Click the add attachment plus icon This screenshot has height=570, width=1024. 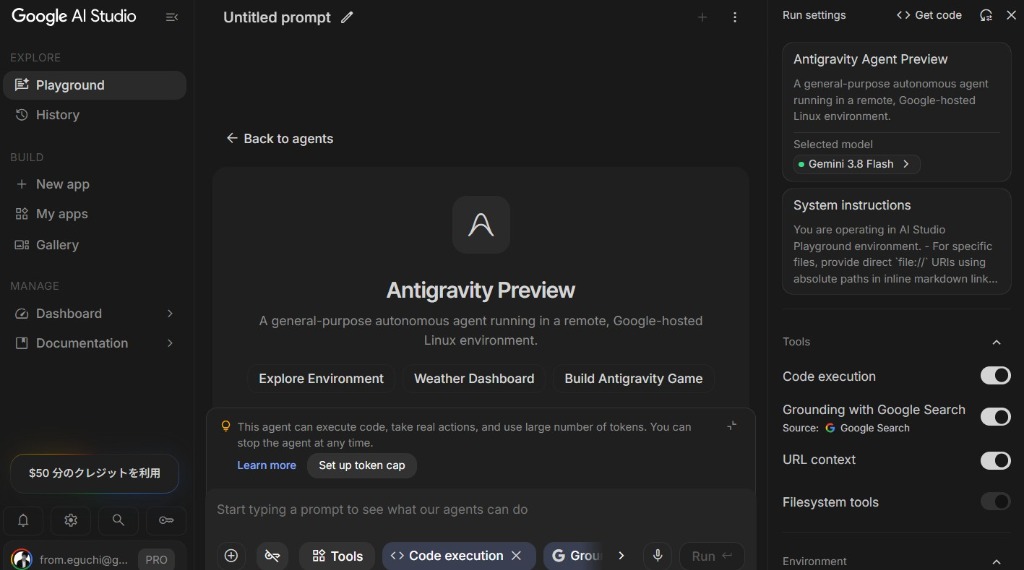231,556
